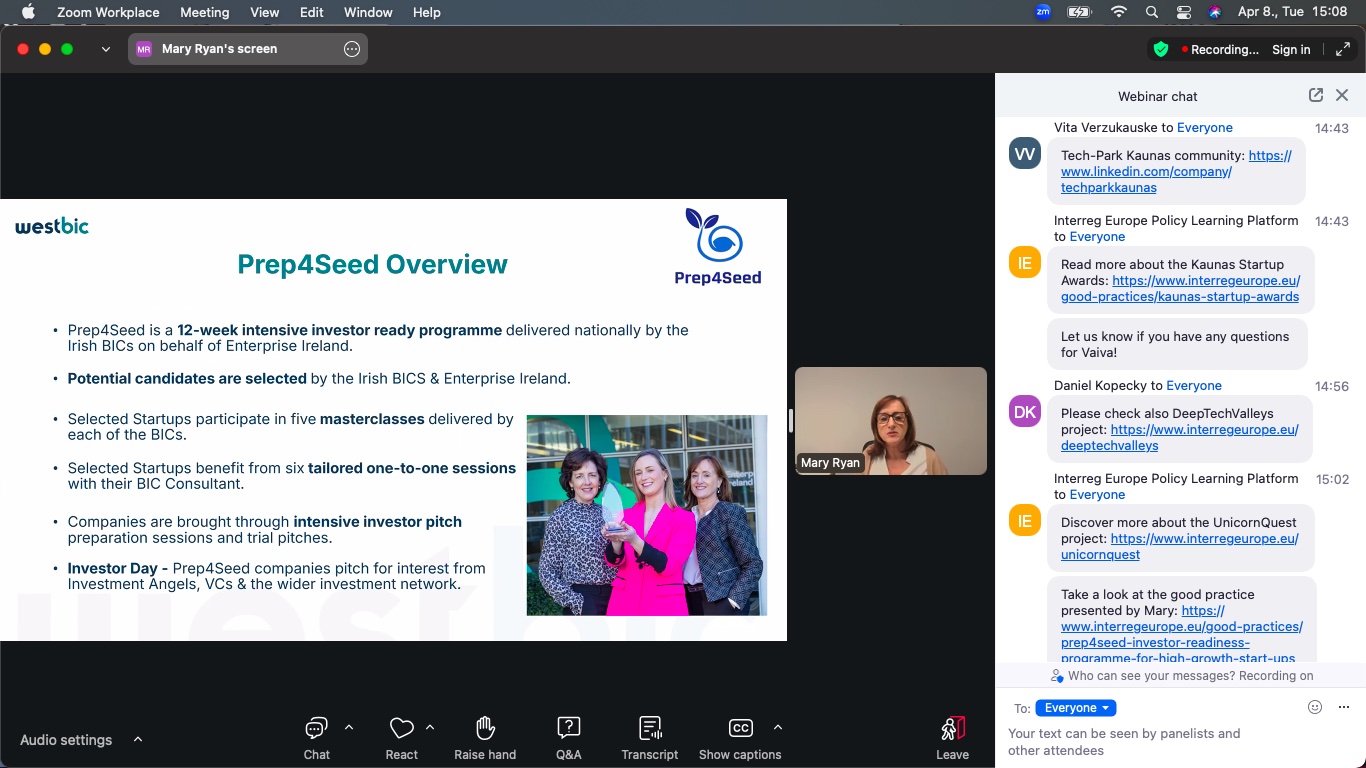
Task: Click the chat message input field
Action: [x=1150, y=742]
